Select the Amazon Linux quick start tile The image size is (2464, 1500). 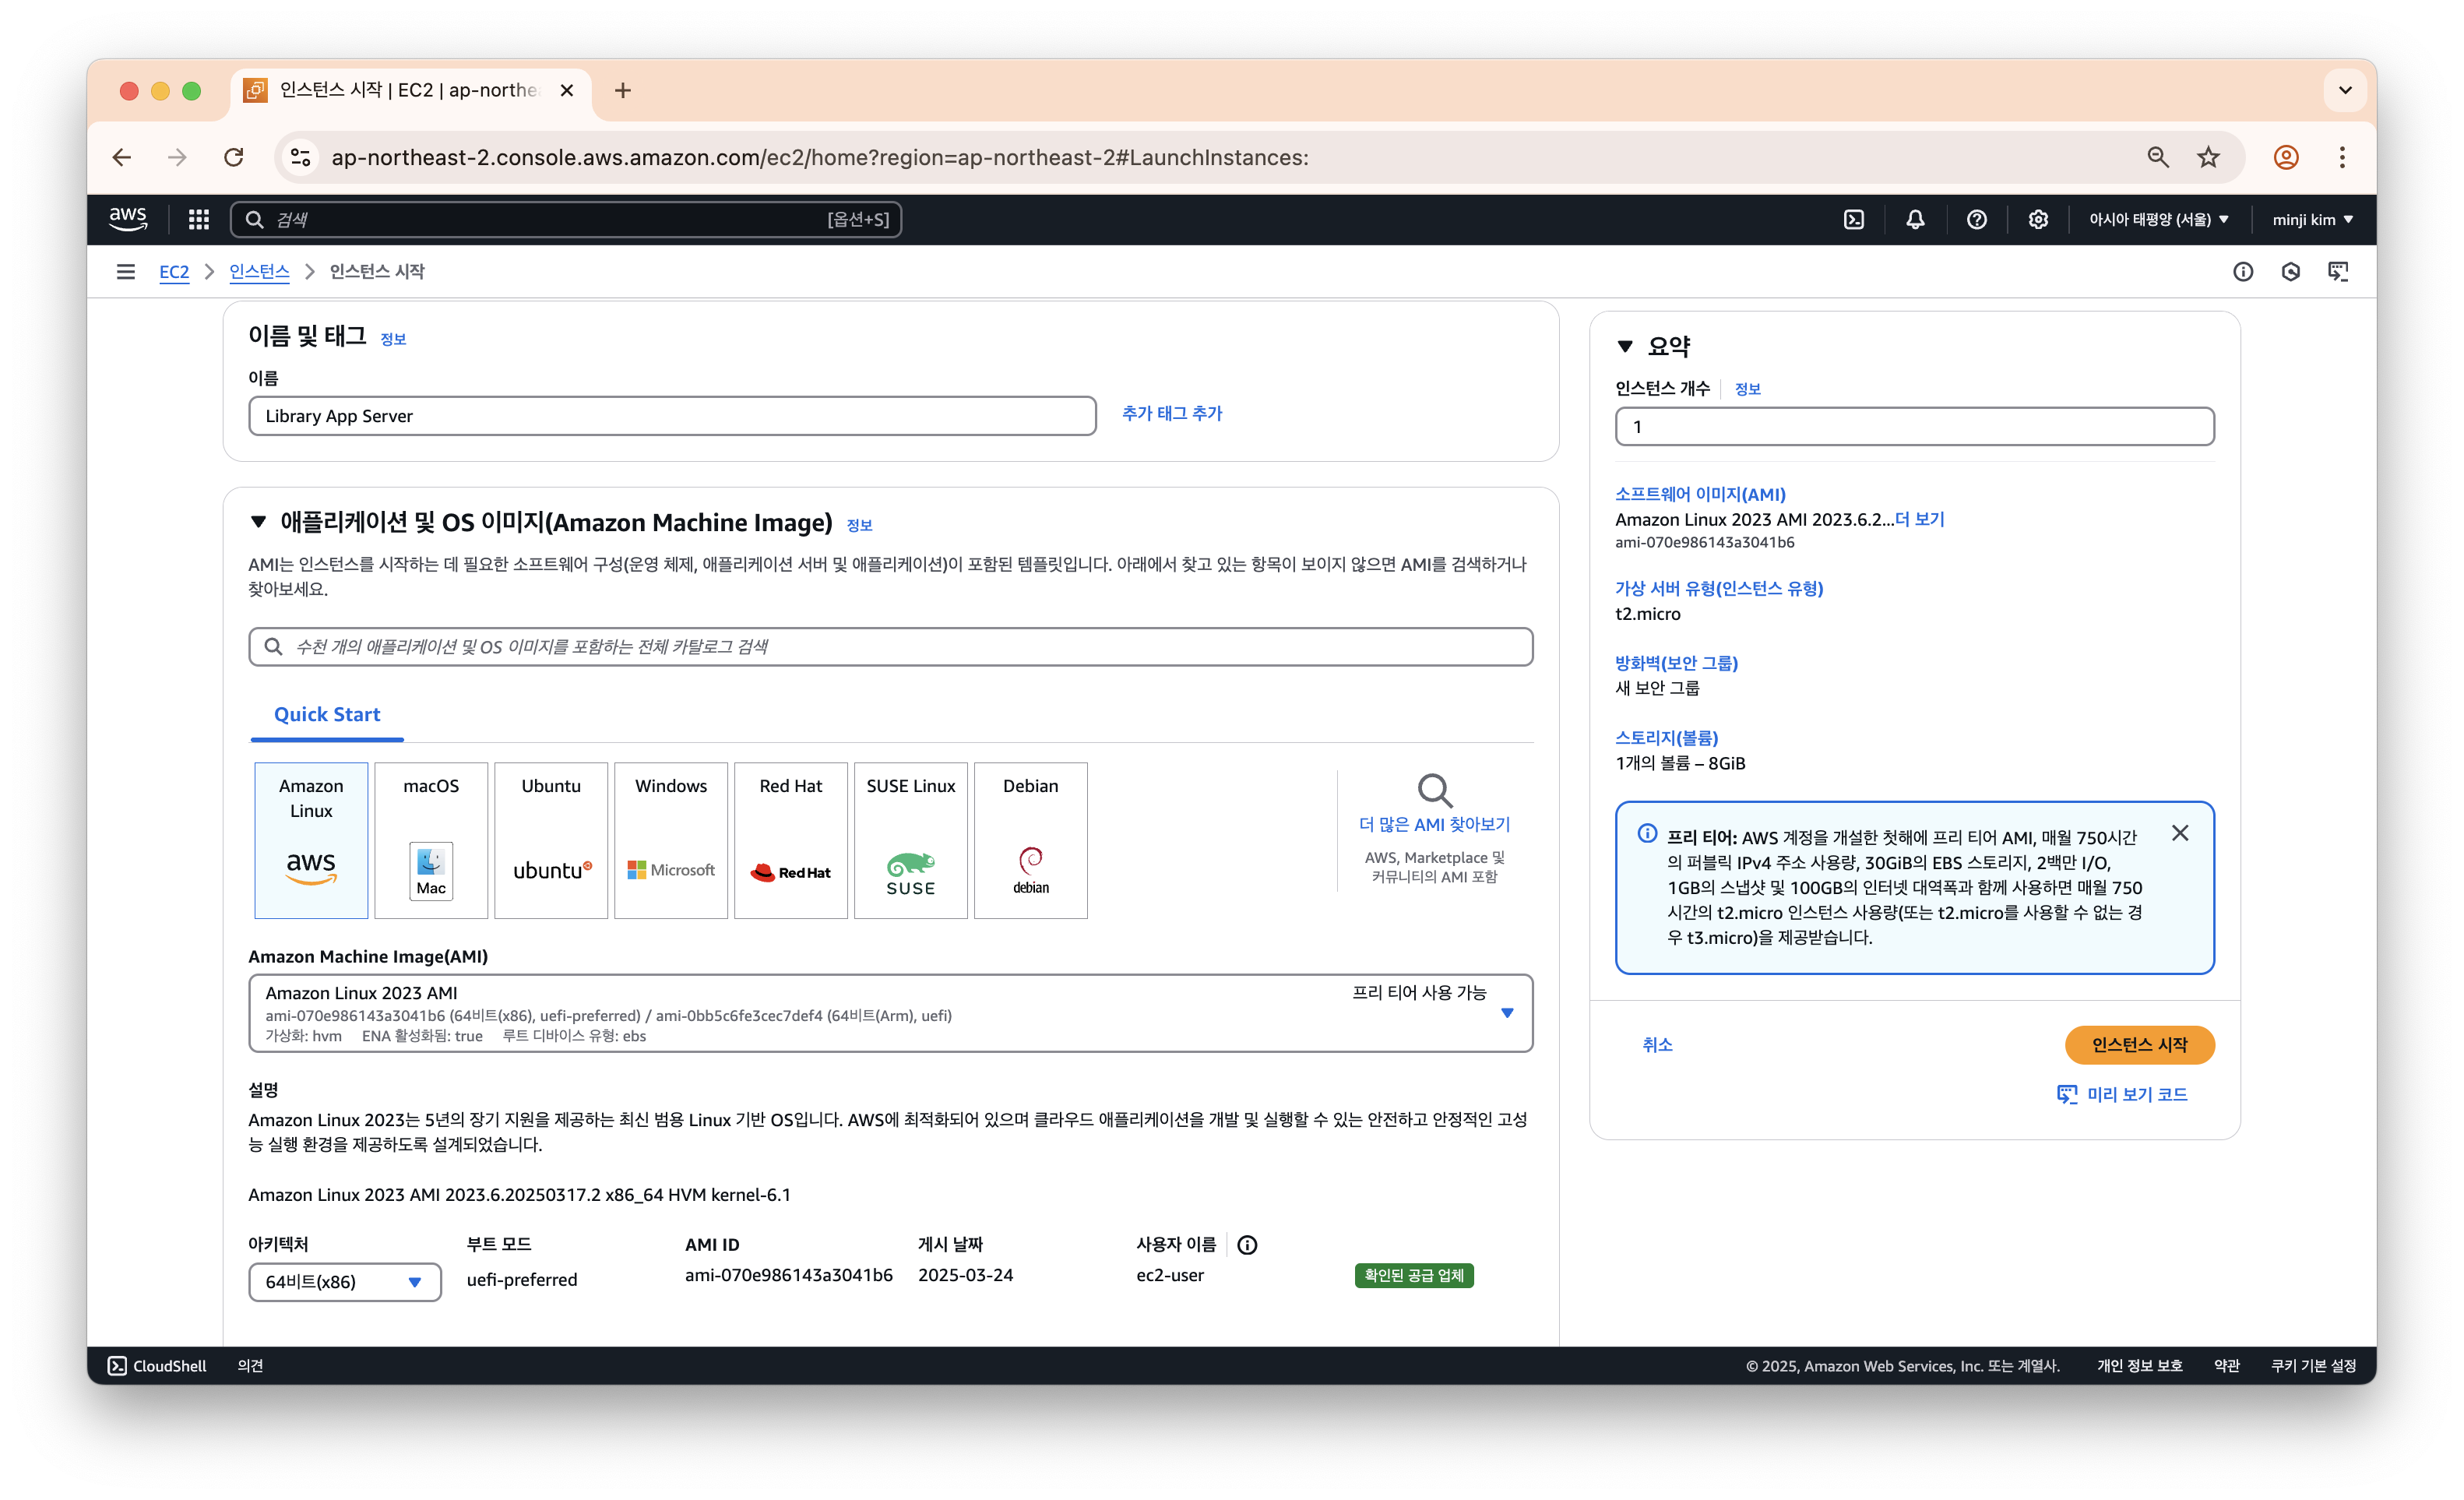[311, 840]
